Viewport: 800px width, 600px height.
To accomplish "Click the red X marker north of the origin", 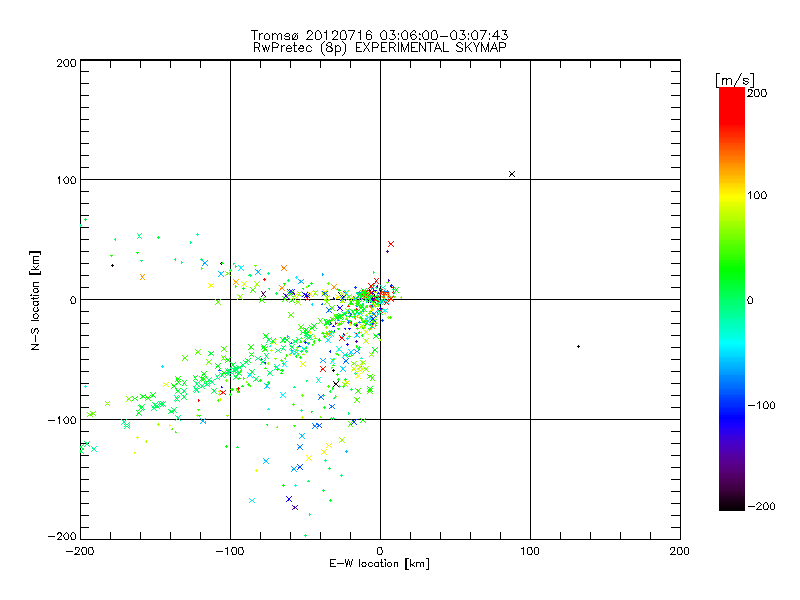I will pyautogui.click(x=391, y=244).
